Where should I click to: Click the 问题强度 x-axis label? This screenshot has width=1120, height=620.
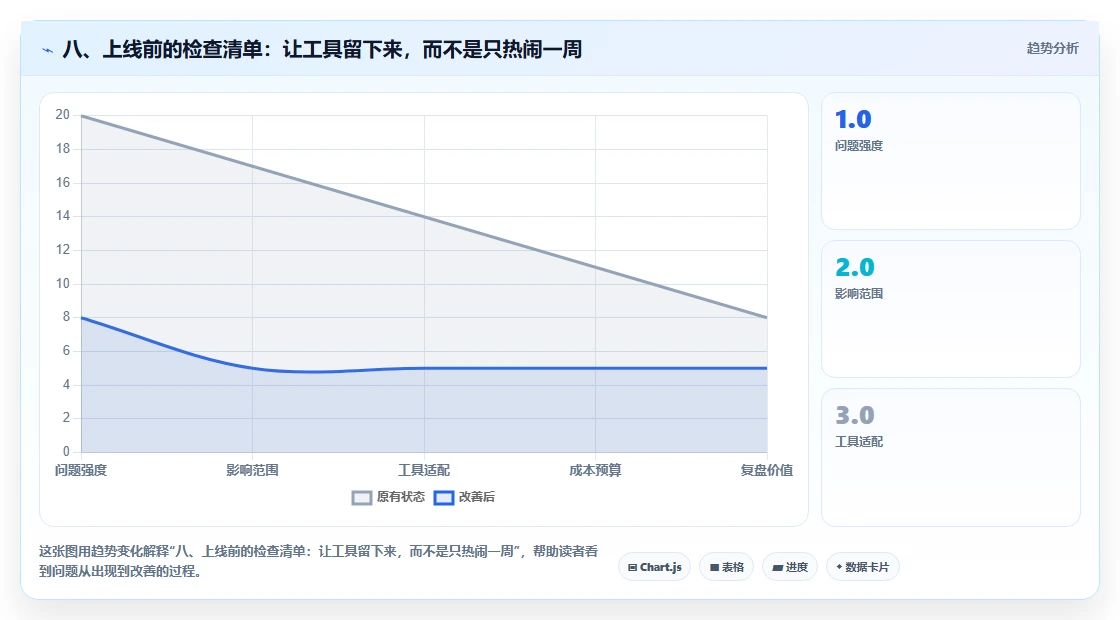click(81, 470)
